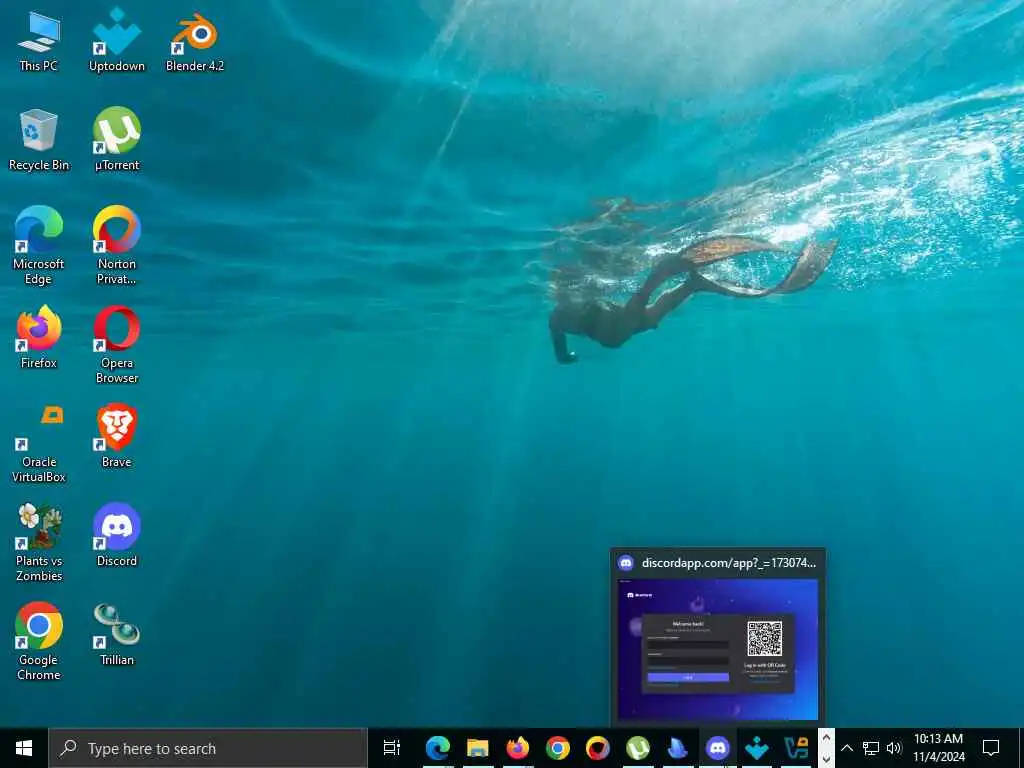Select the Discord desktop shortcut
The height and width of the screenshot is (768, 1024).
click(x=117, y=536)
